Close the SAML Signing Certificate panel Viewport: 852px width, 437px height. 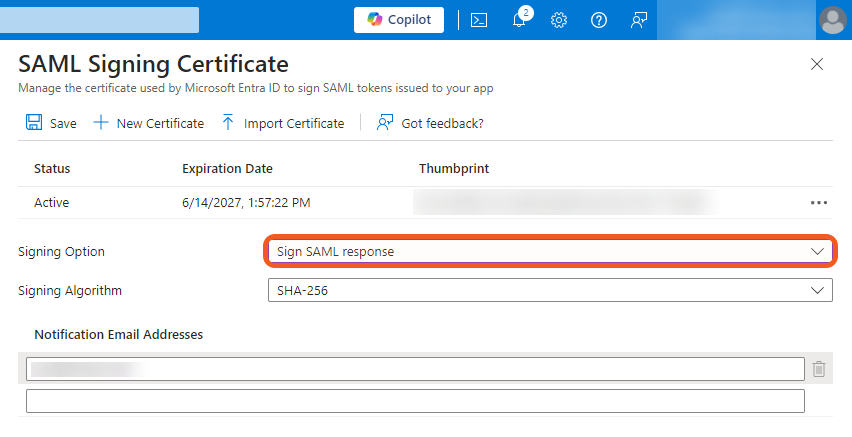click(x=817, y=64)
